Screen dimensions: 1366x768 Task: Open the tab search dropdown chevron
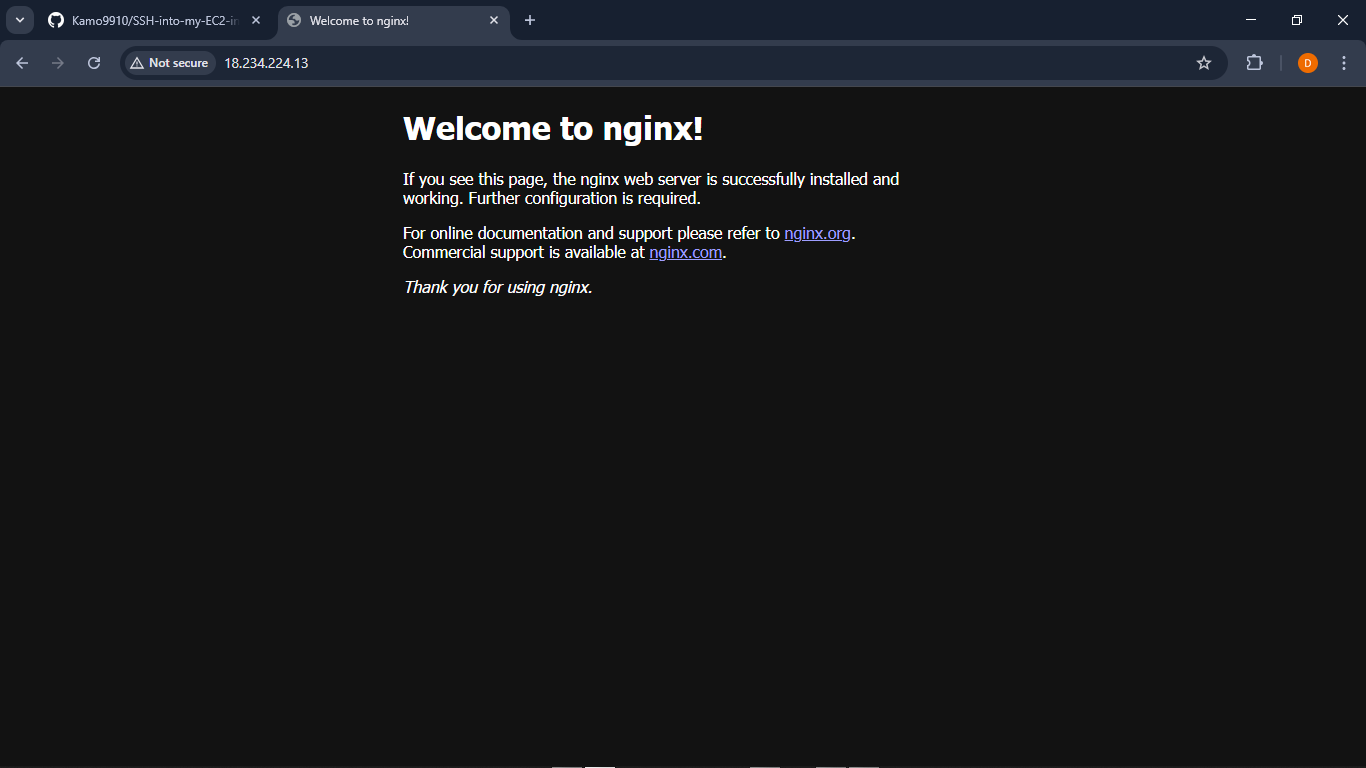coord(19,19)
